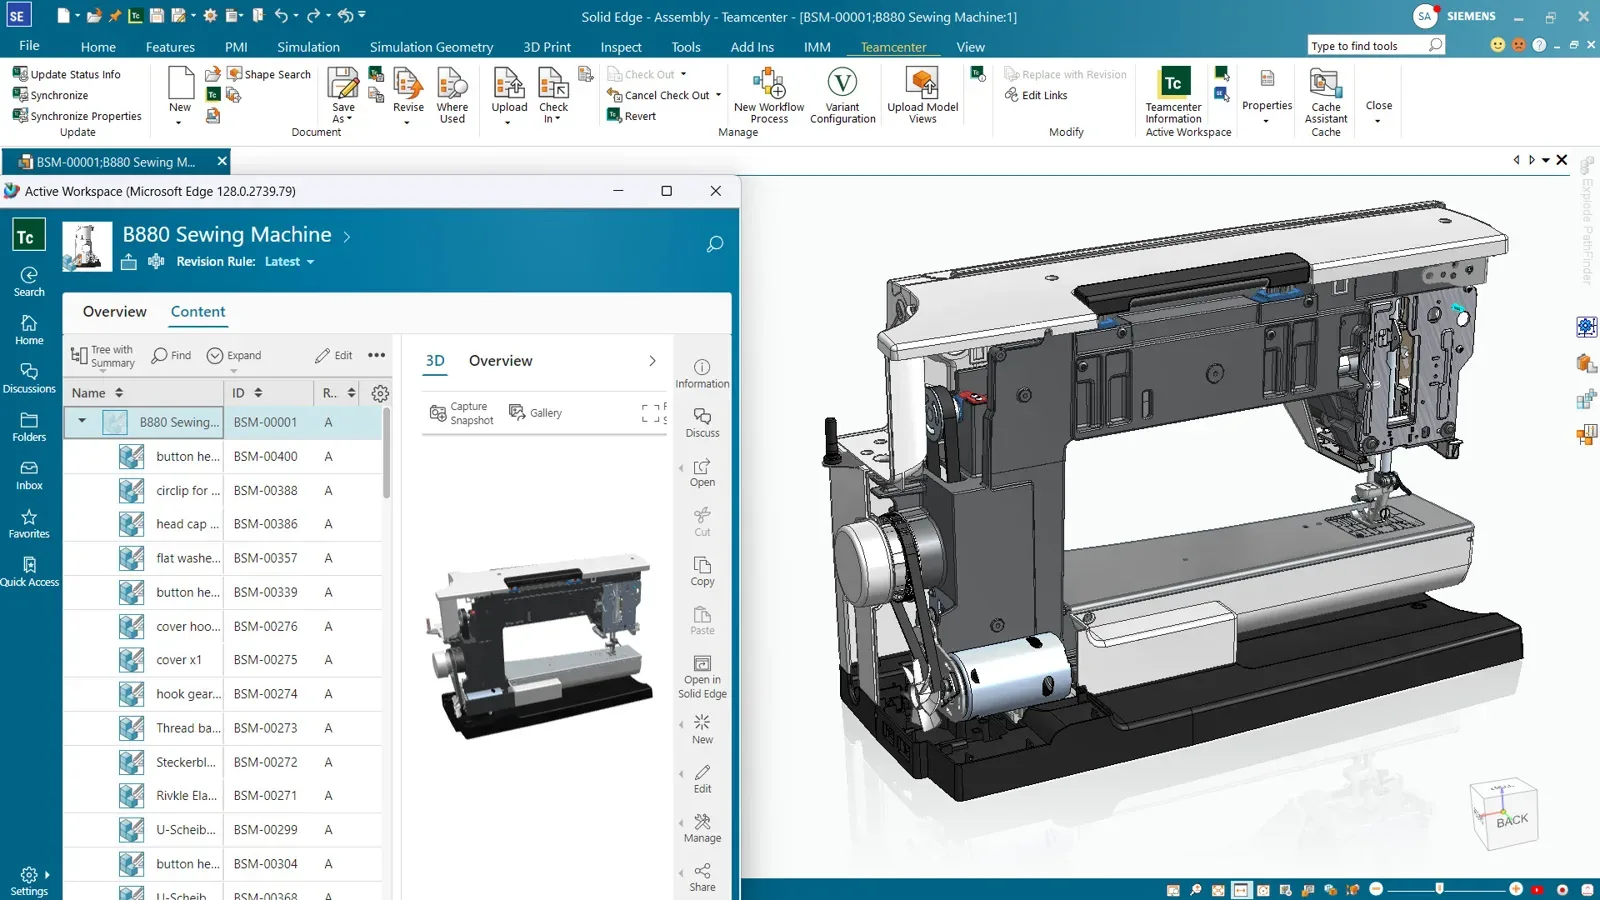Click Synchronize Properties
This screenshot has width=1600, height=900.
[77, 116]
